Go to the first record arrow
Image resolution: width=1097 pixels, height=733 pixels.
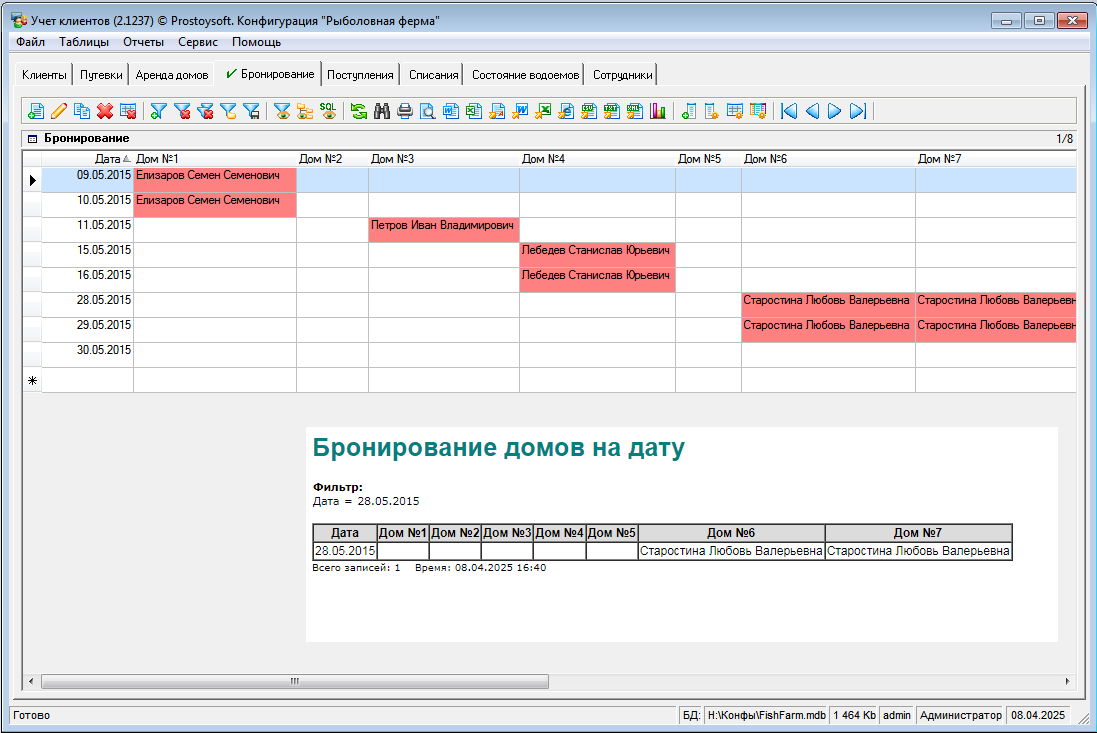789,111
